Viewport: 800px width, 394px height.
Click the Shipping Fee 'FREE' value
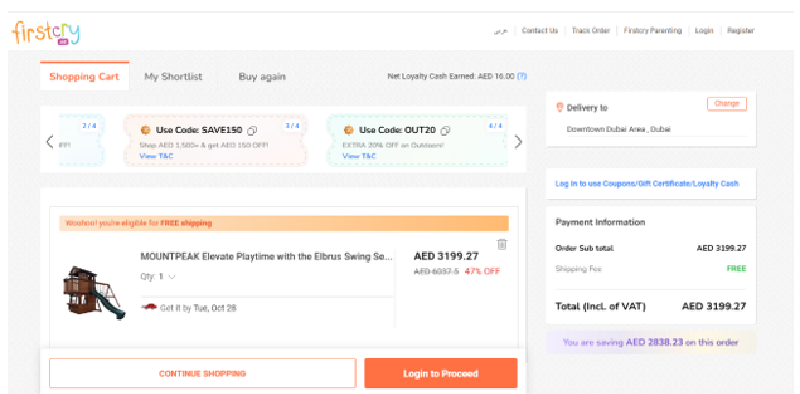point(736,268)
